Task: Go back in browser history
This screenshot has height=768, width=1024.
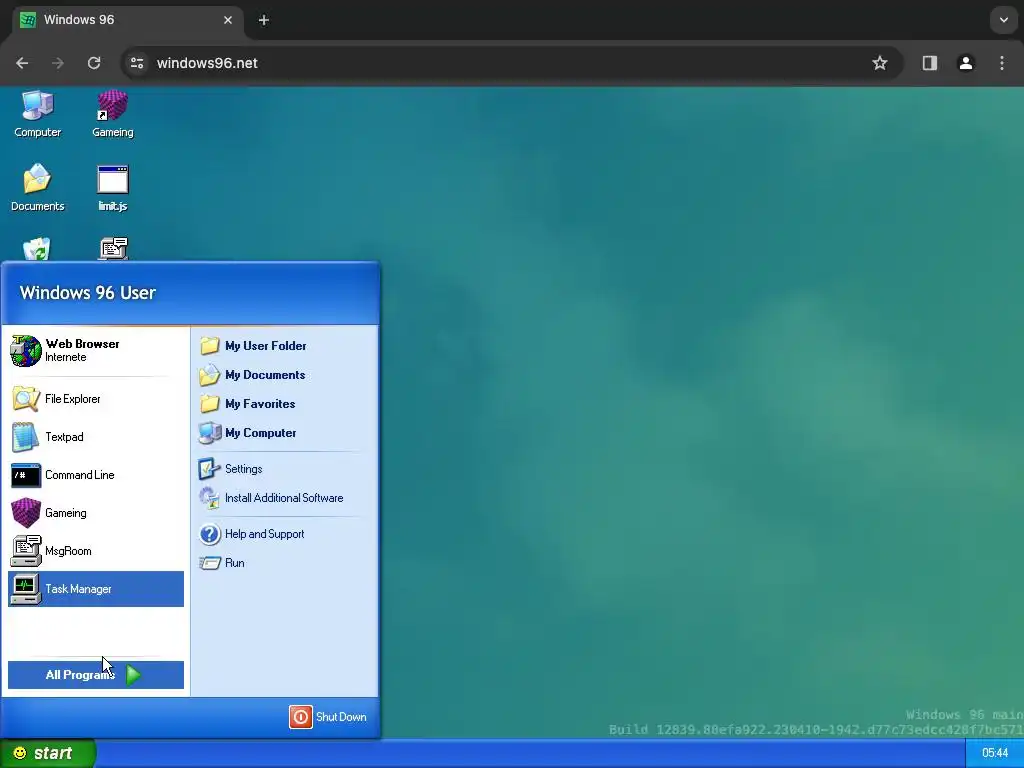Action: pos(22,63)
